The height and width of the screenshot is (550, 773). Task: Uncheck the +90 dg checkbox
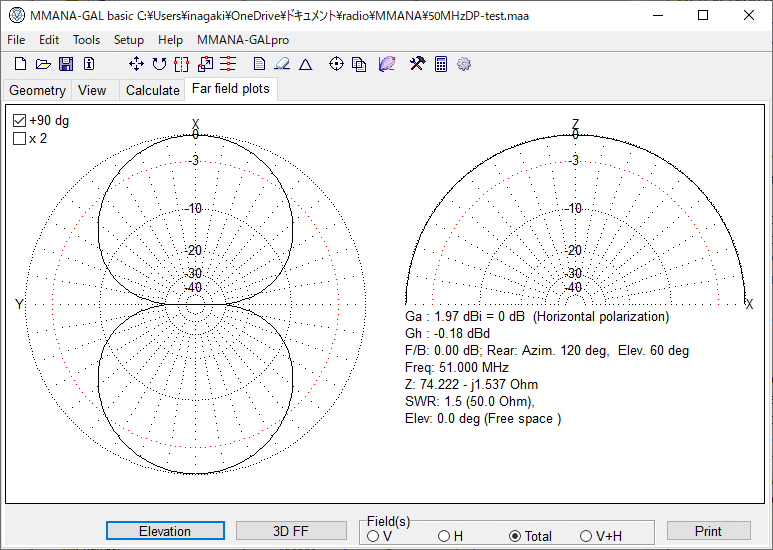(x=19, y=121)
